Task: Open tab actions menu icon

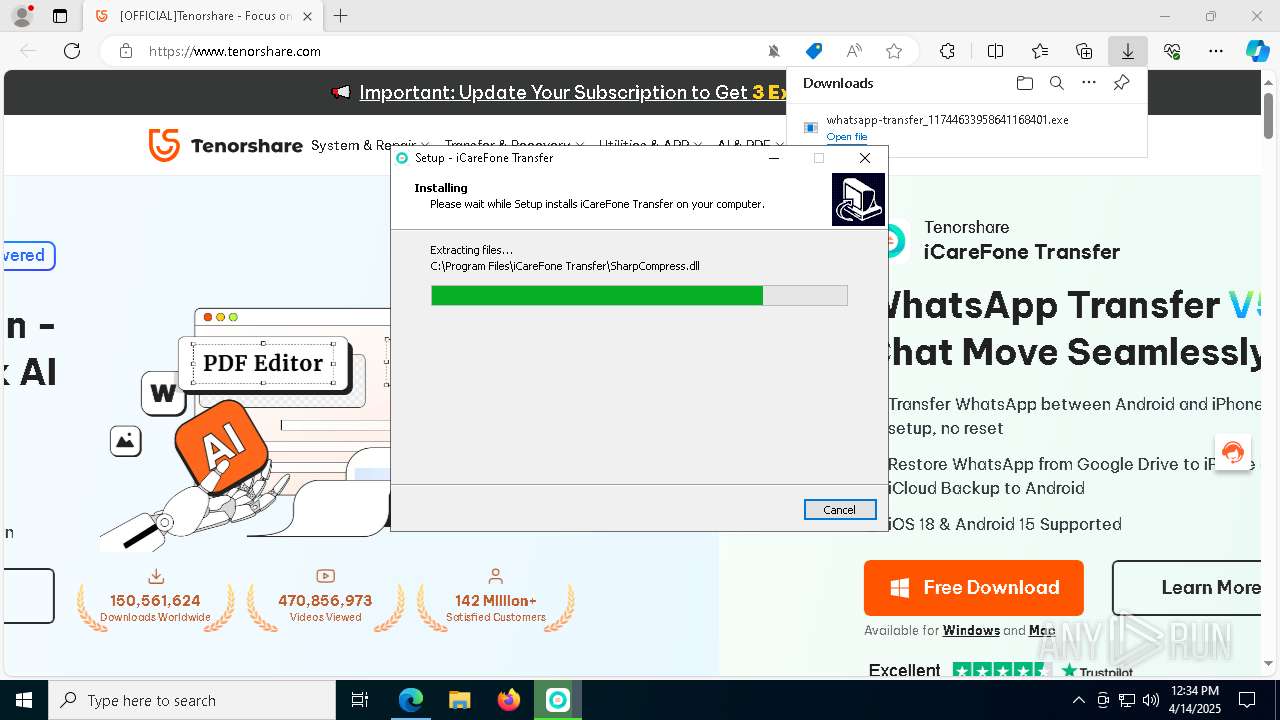Action: tap(60, 16)
